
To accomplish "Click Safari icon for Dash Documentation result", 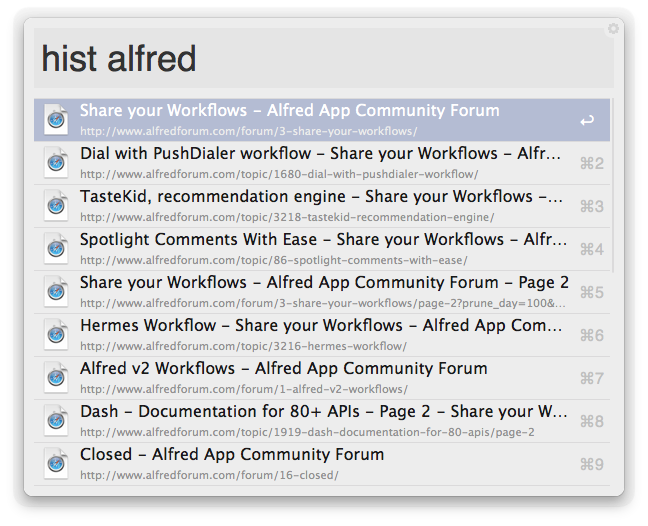I will pos(57,421).
